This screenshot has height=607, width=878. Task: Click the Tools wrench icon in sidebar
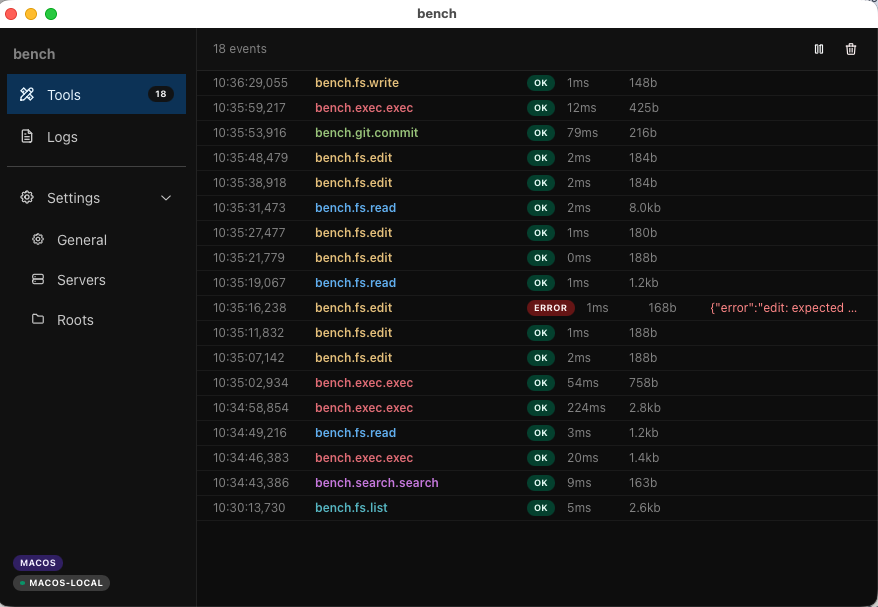(x=27, y=94)
